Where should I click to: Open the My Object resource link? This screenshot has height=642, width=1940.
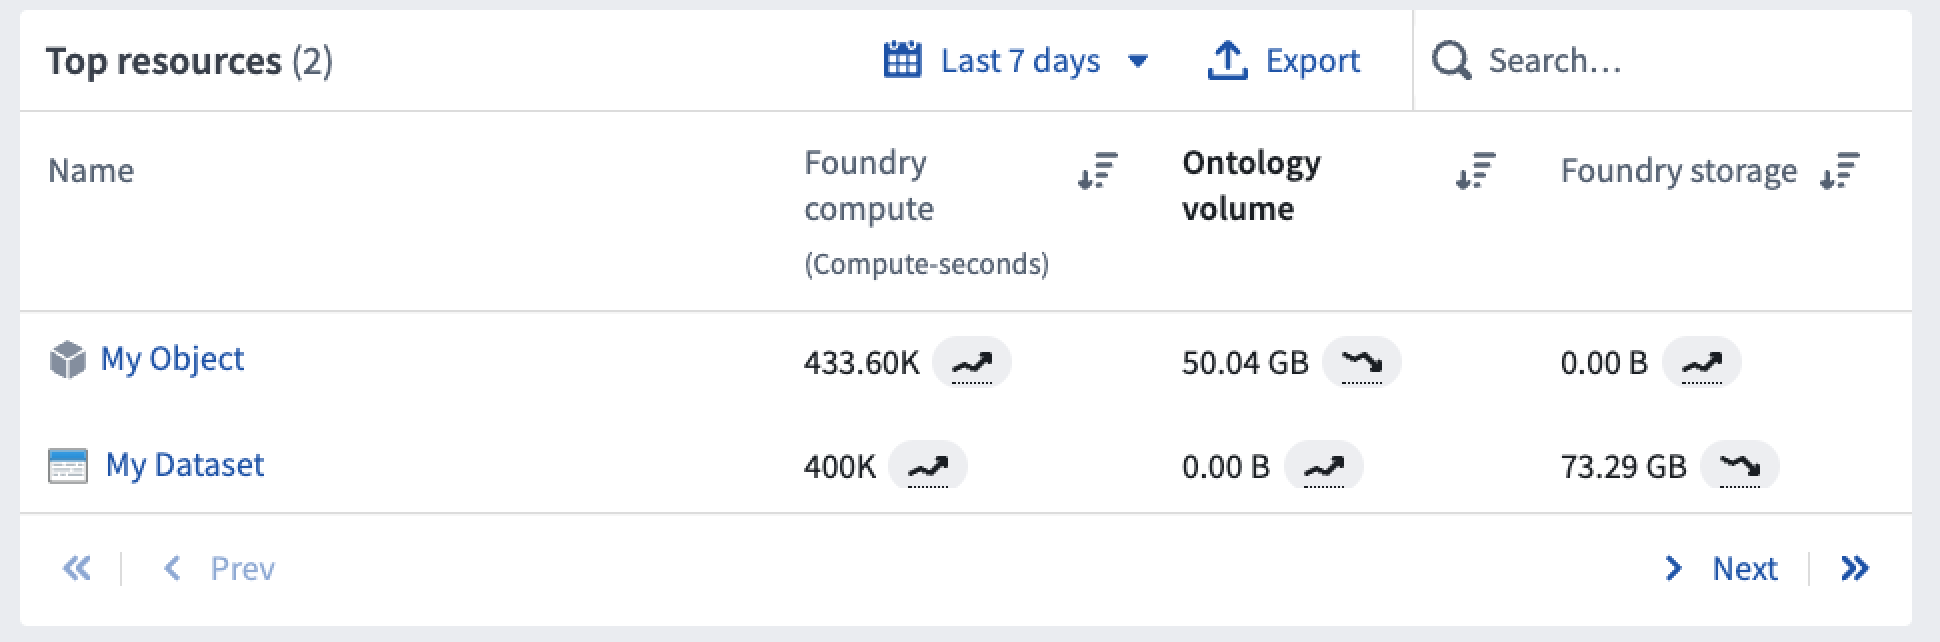click(172, 359)
